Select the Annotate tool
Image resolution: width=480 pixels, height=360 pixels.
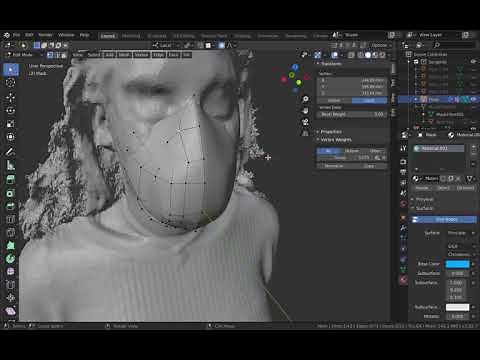(x=11, y=152)
